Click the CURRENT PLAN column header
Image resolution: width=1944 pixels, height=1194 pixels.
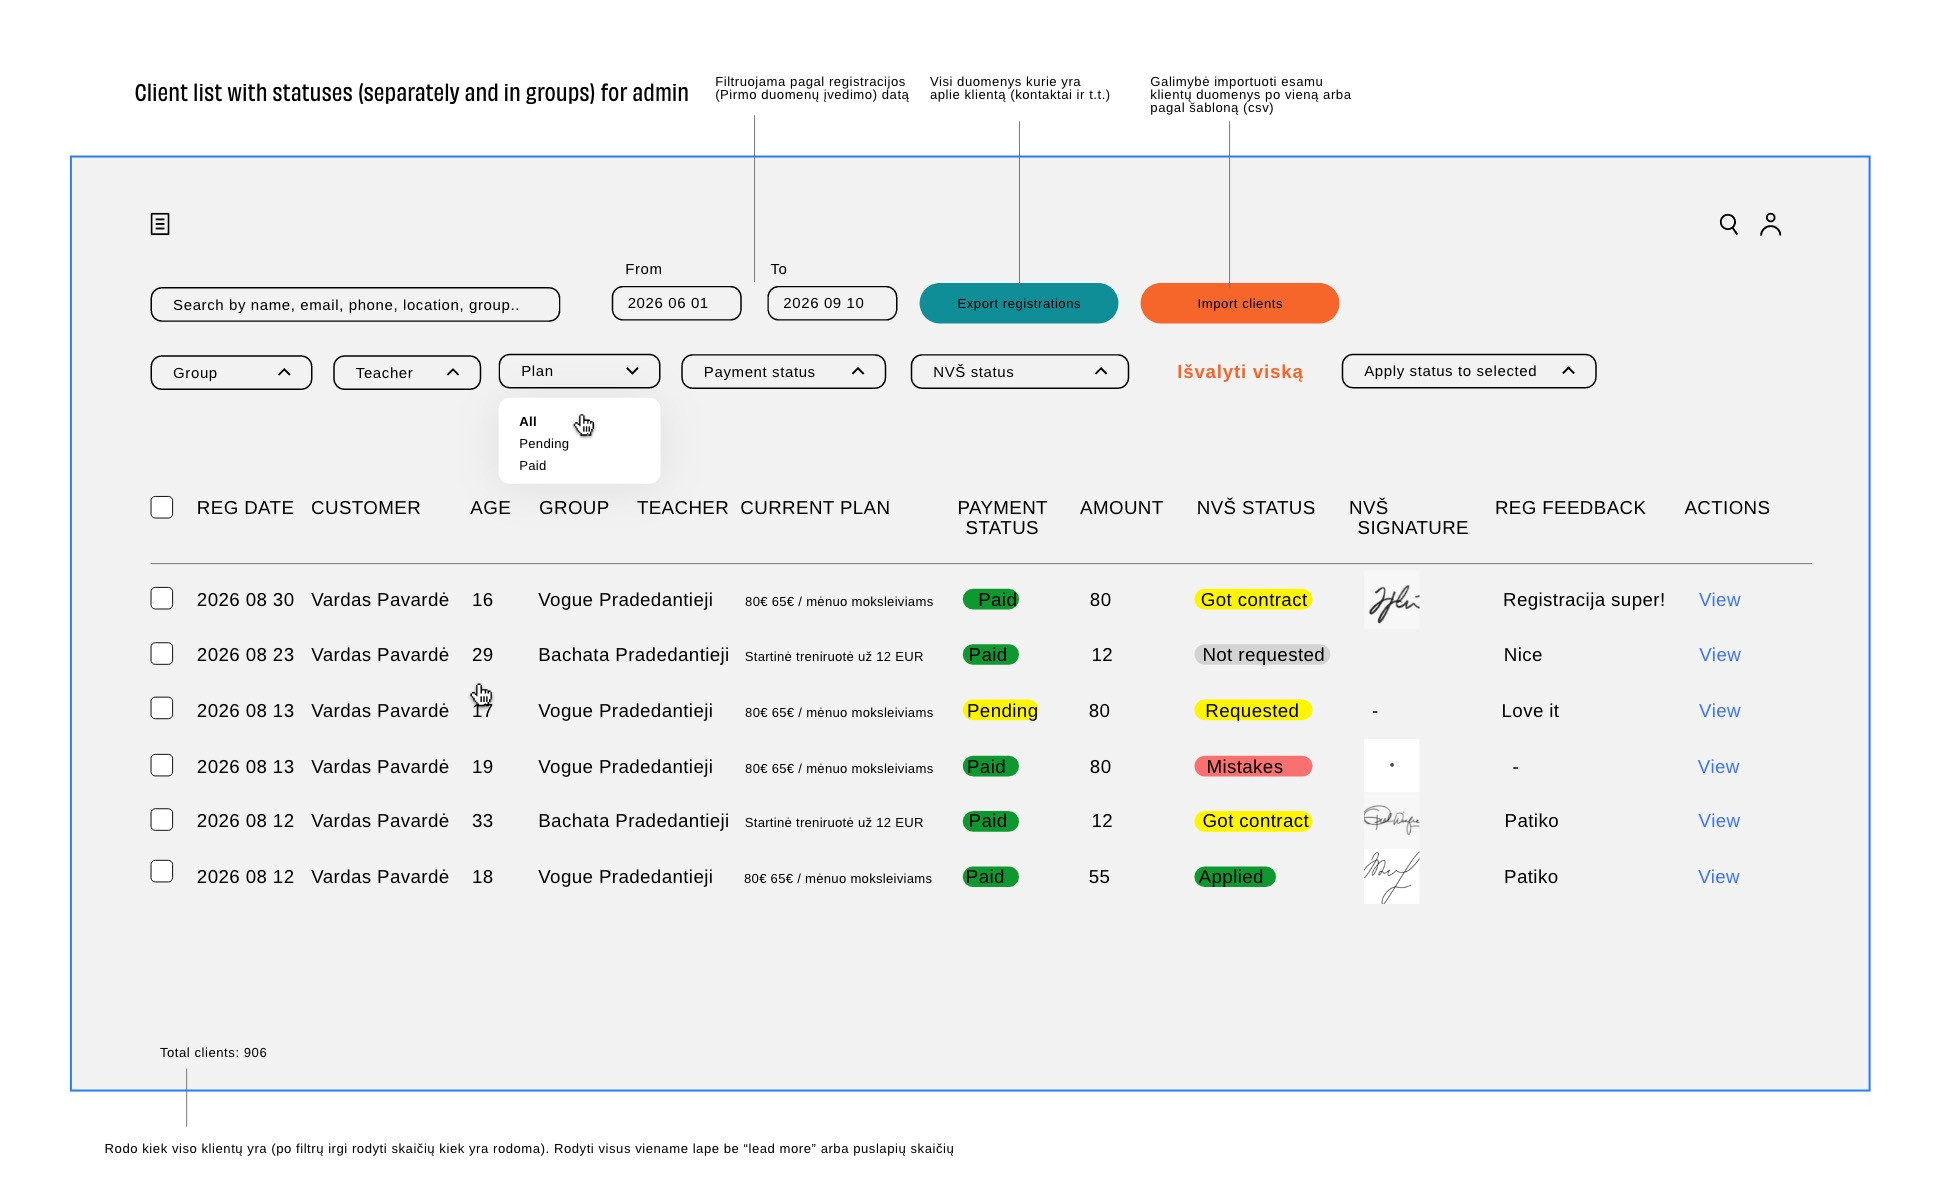click(815, 508)
